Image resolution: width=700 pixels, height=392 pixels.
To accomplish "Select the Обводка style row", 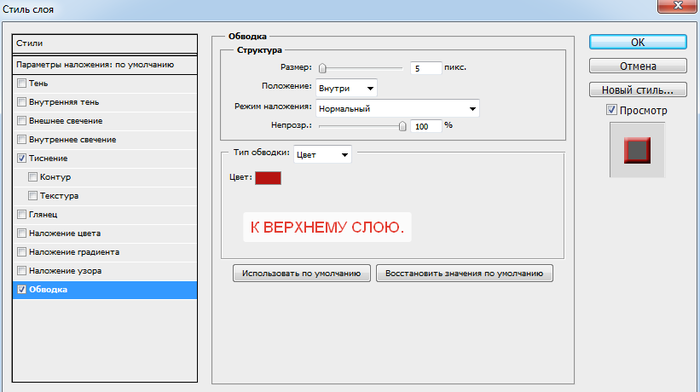I will click(x=105, y=290).
